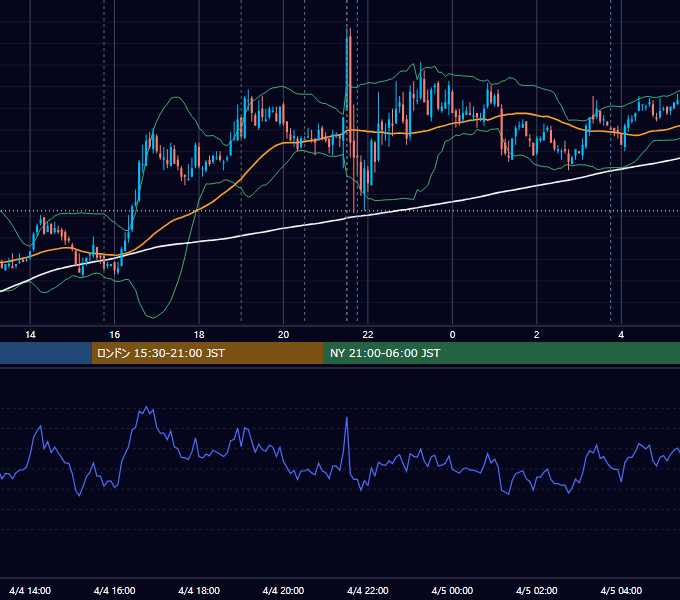This screenshot has width=680, height=600.
Task: Click the 4/4 16:00 label on indicator axis
Action: click(114, 590)
